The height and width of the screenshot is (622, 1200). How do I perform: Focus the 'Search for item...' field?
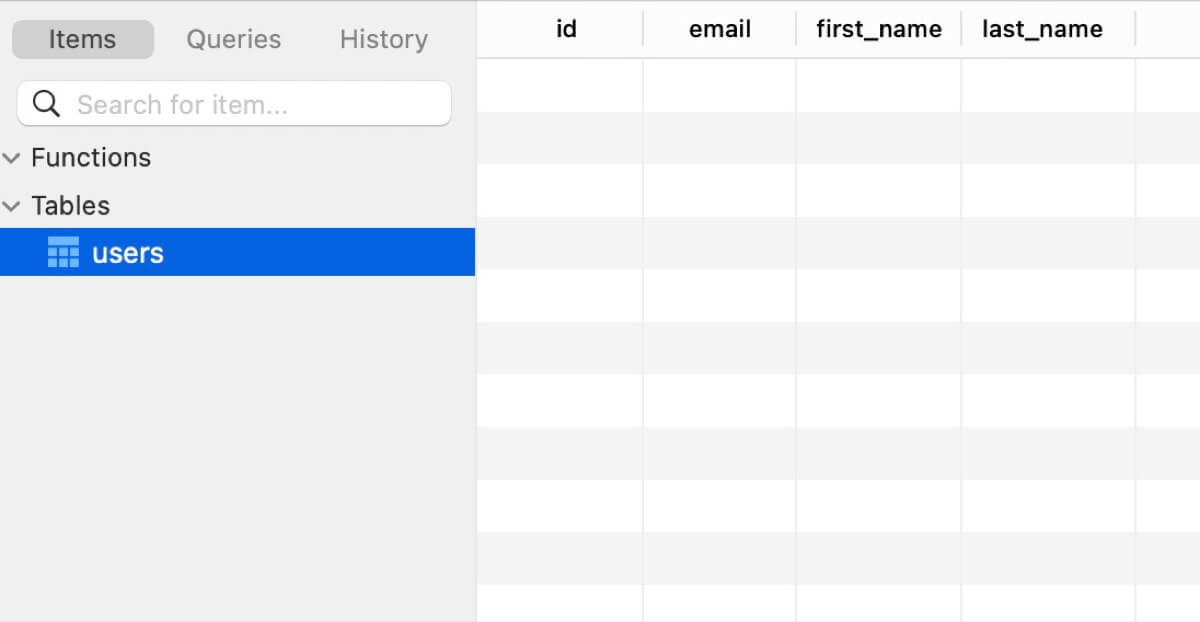tap(255, 105)
